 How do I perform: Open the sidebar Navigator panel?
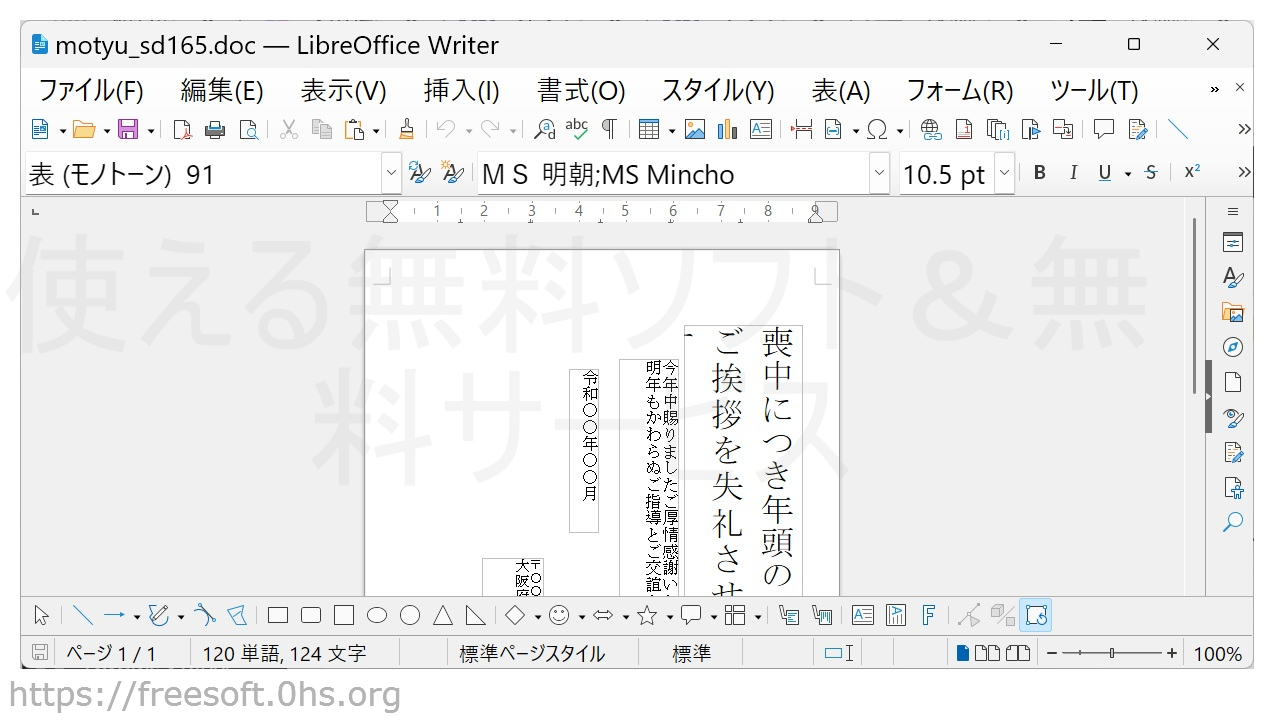(x=1233, y=347)
